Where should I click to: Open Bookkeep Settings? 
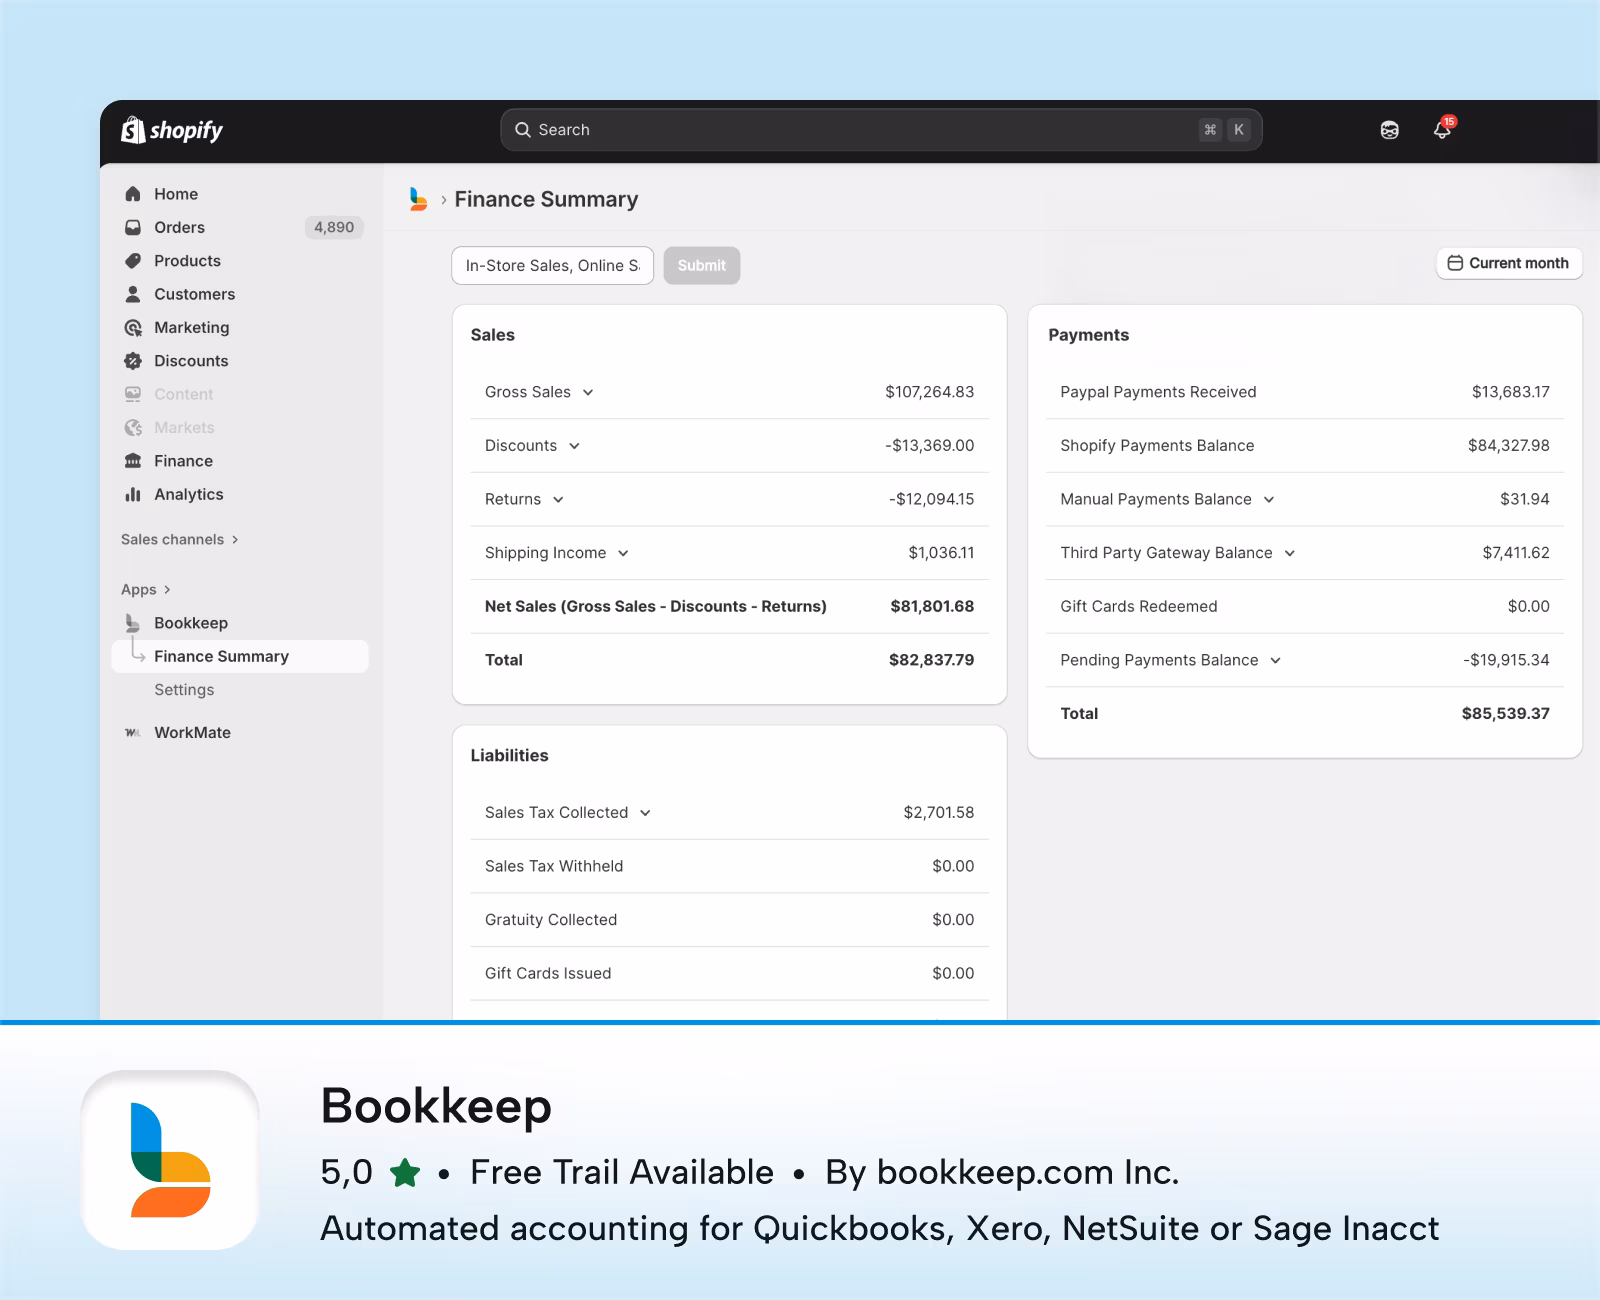click(184, 690)
